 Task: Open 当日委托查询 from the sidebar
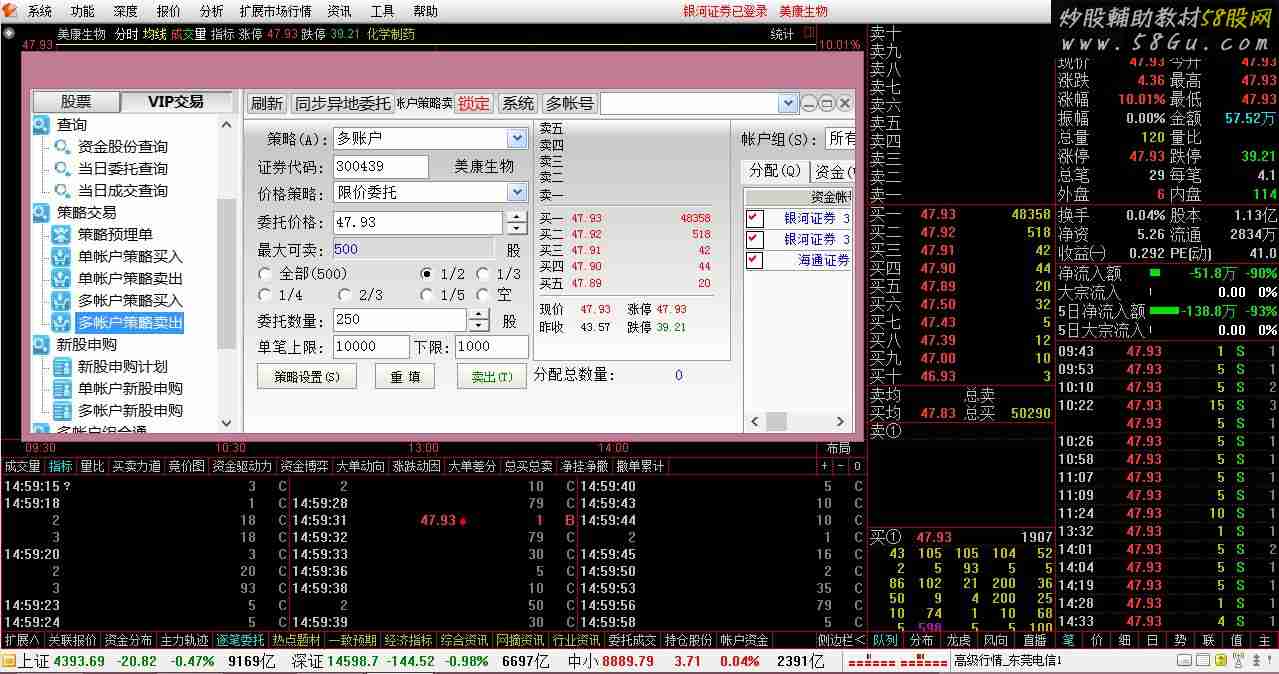tap(122, 169)
